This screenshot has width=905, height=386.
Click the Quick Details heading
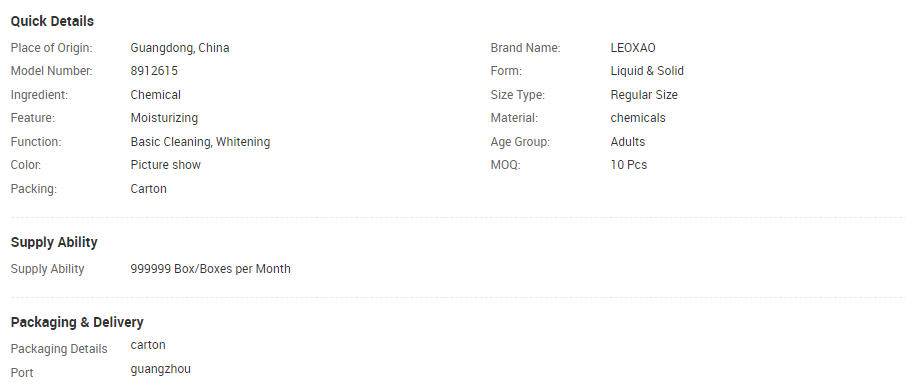(x=52, y=21)
